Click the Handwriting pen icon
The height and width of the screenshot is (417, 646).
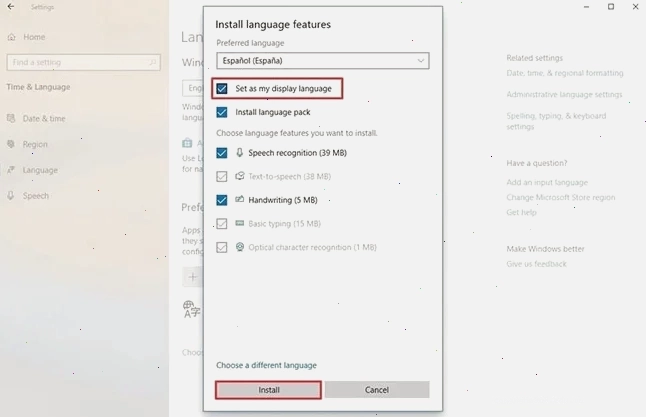pos(239,199)
